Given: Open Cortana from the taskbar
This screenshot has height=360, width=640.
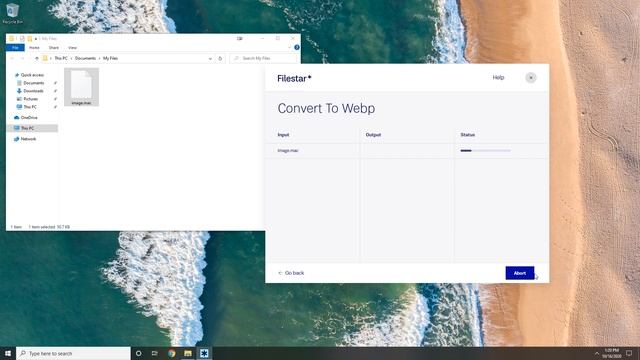Looking at the screenshot, I should [138, 353].
